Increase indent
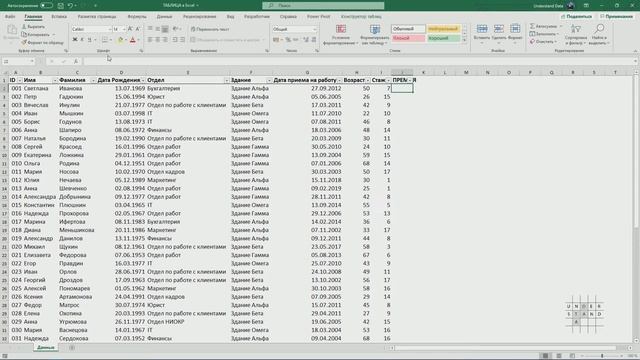This screenshot has height=360, width=640. click(182, 40)
